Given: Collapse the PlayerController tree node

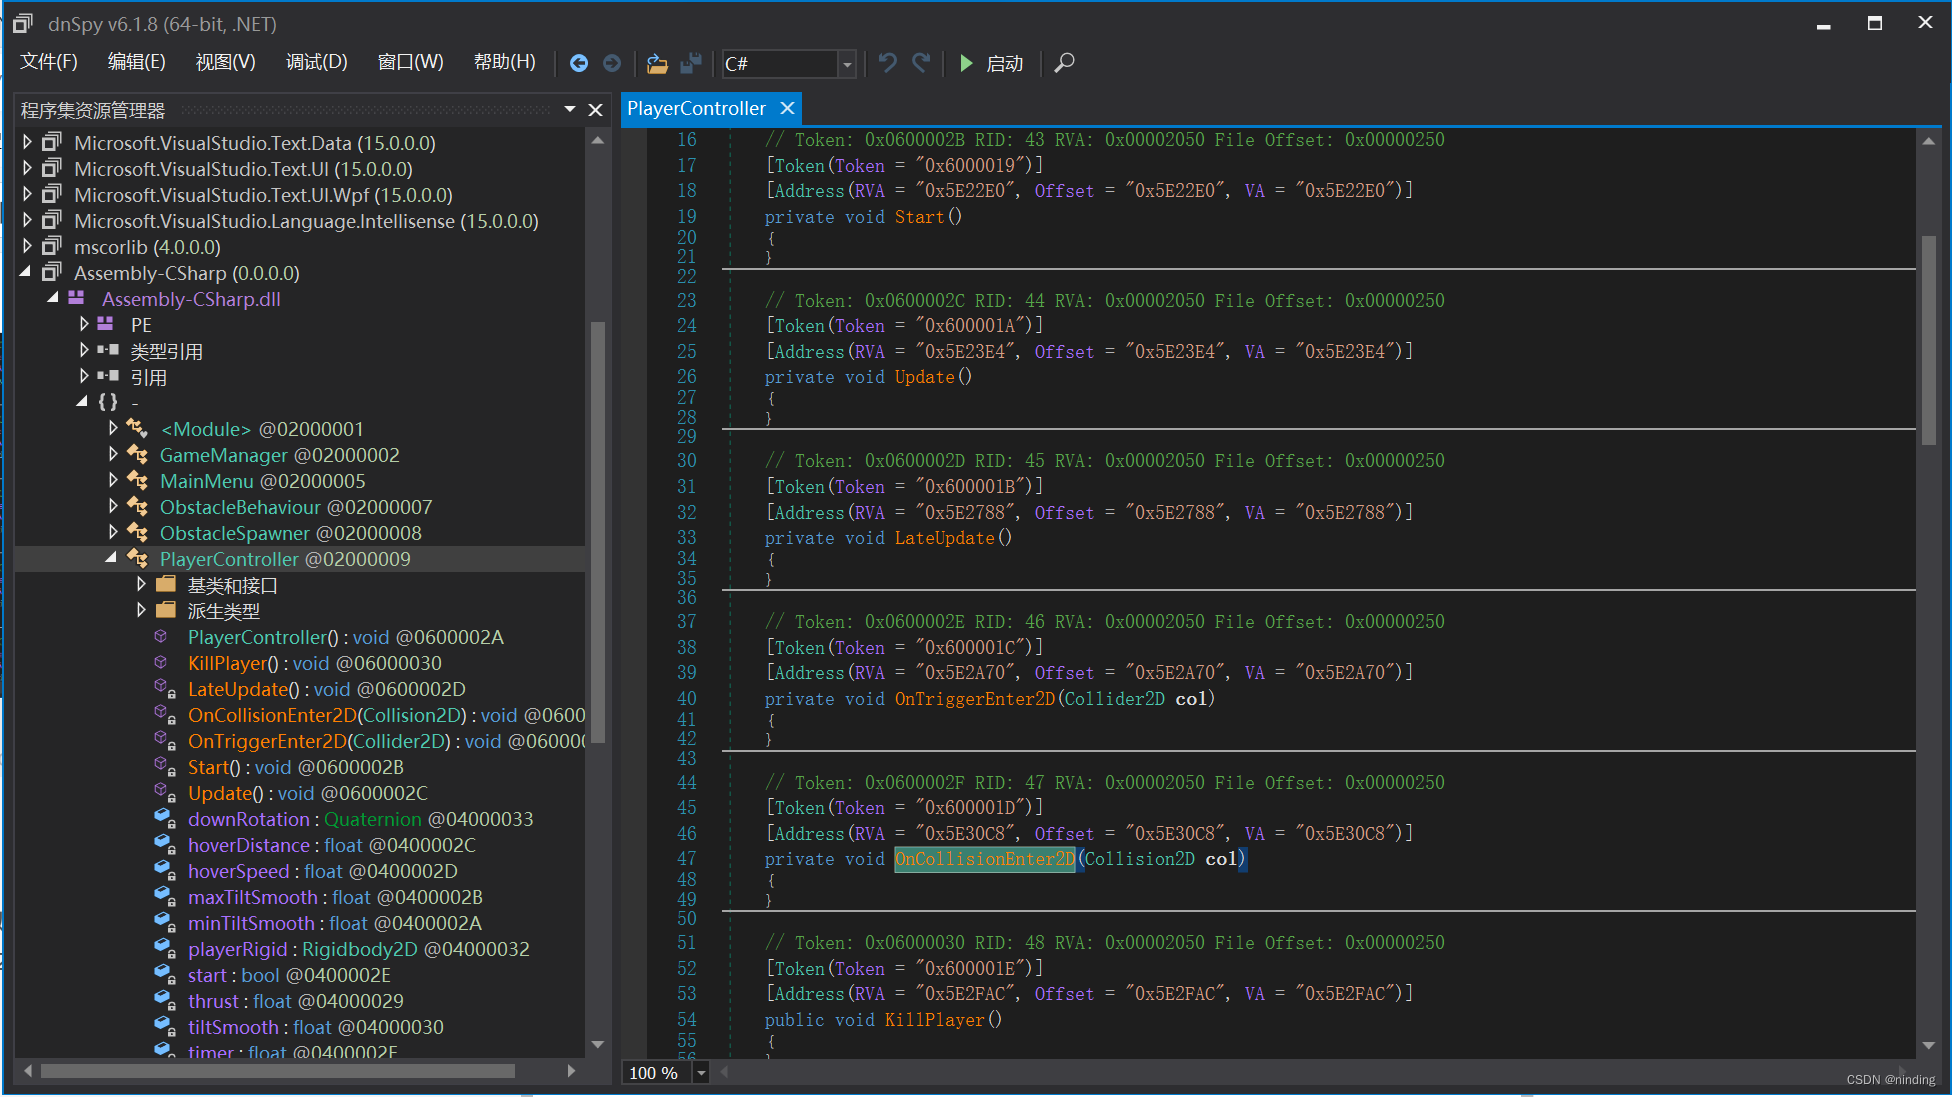Looking at the screenshot, I should point(112,558).
